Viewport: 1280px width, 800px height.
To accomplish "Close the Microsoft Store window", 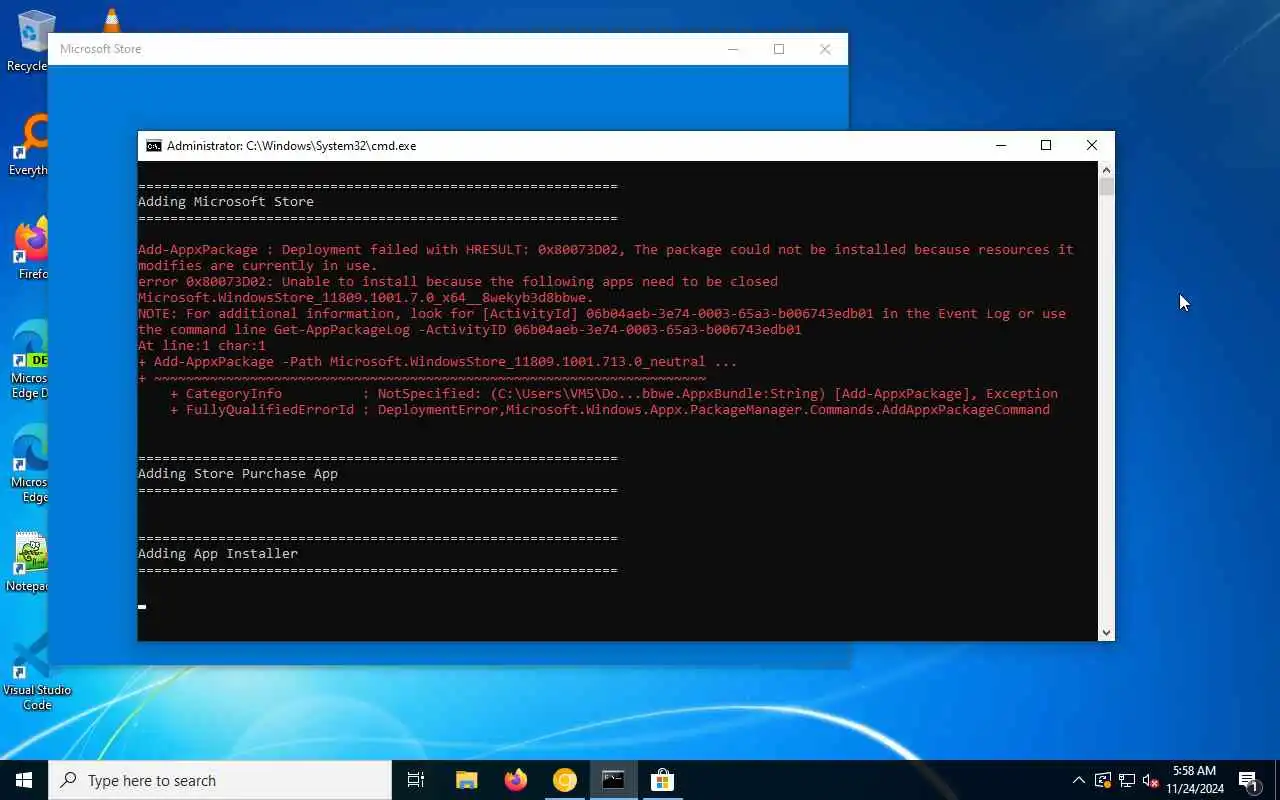I will coord(825,49).
